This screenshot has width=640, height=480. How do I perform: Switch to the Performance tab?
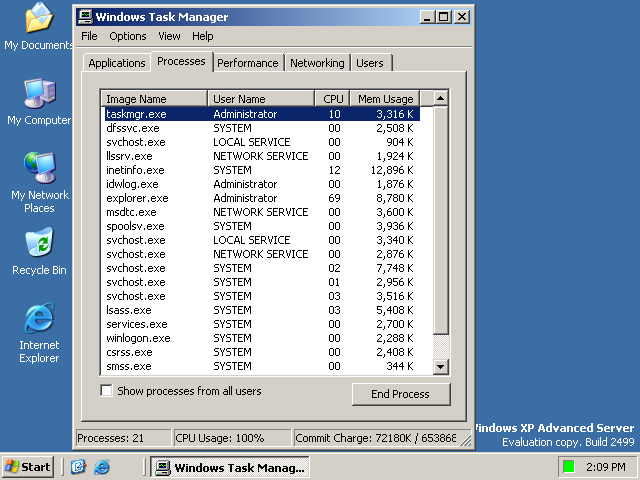(x=248, y=63)
